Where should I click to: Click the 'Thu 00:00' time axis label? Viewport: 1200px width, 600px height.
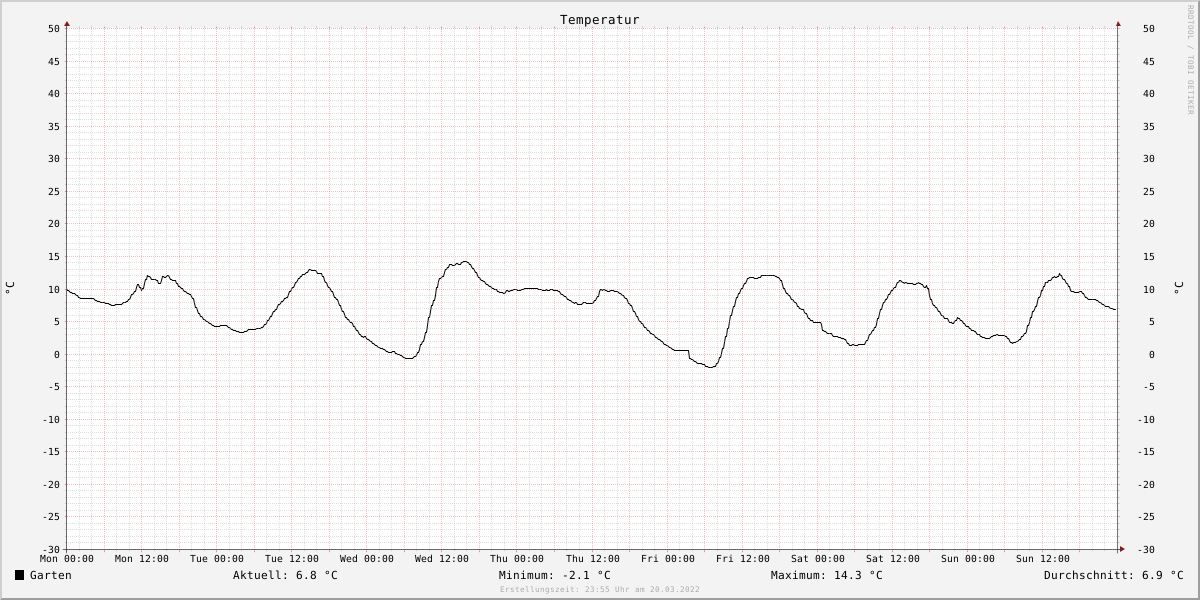(x=517, y=559)
